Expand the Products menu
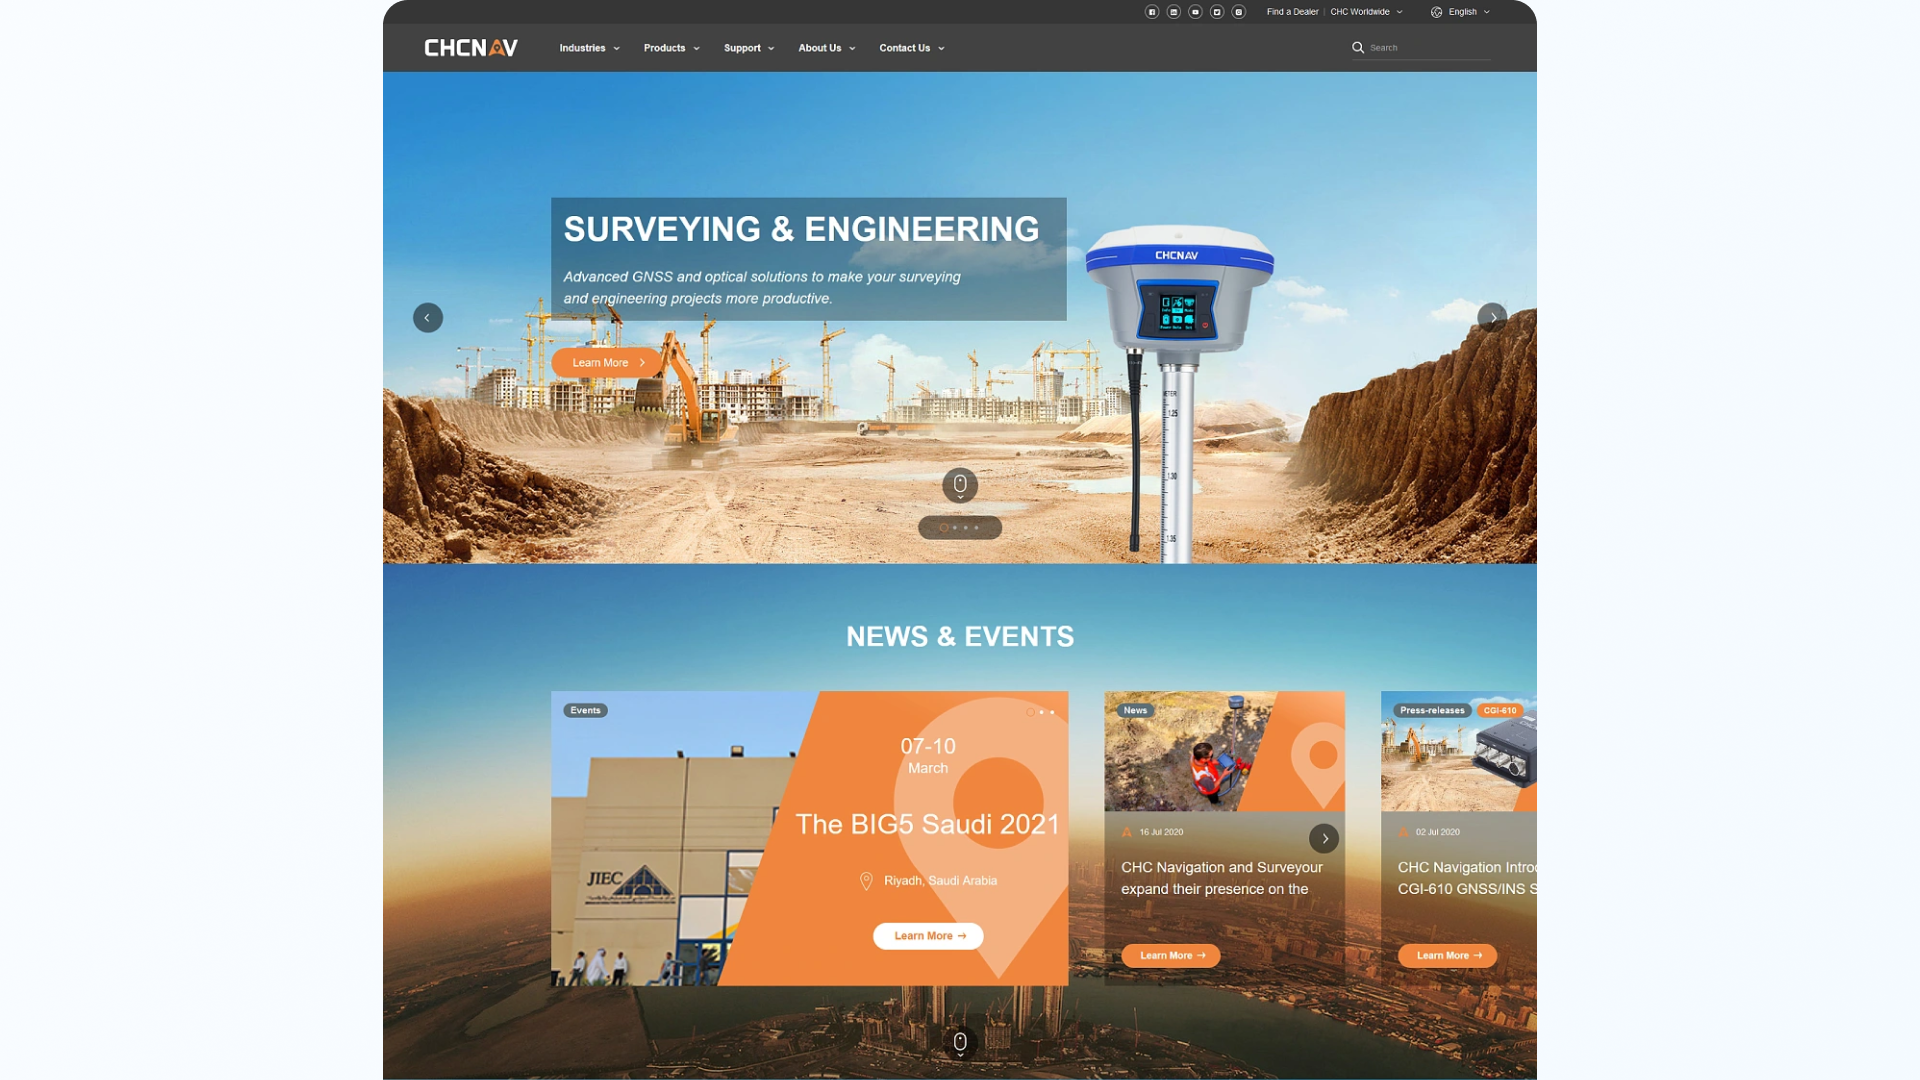This screenshot has height=1080, width=1920. 671,48
